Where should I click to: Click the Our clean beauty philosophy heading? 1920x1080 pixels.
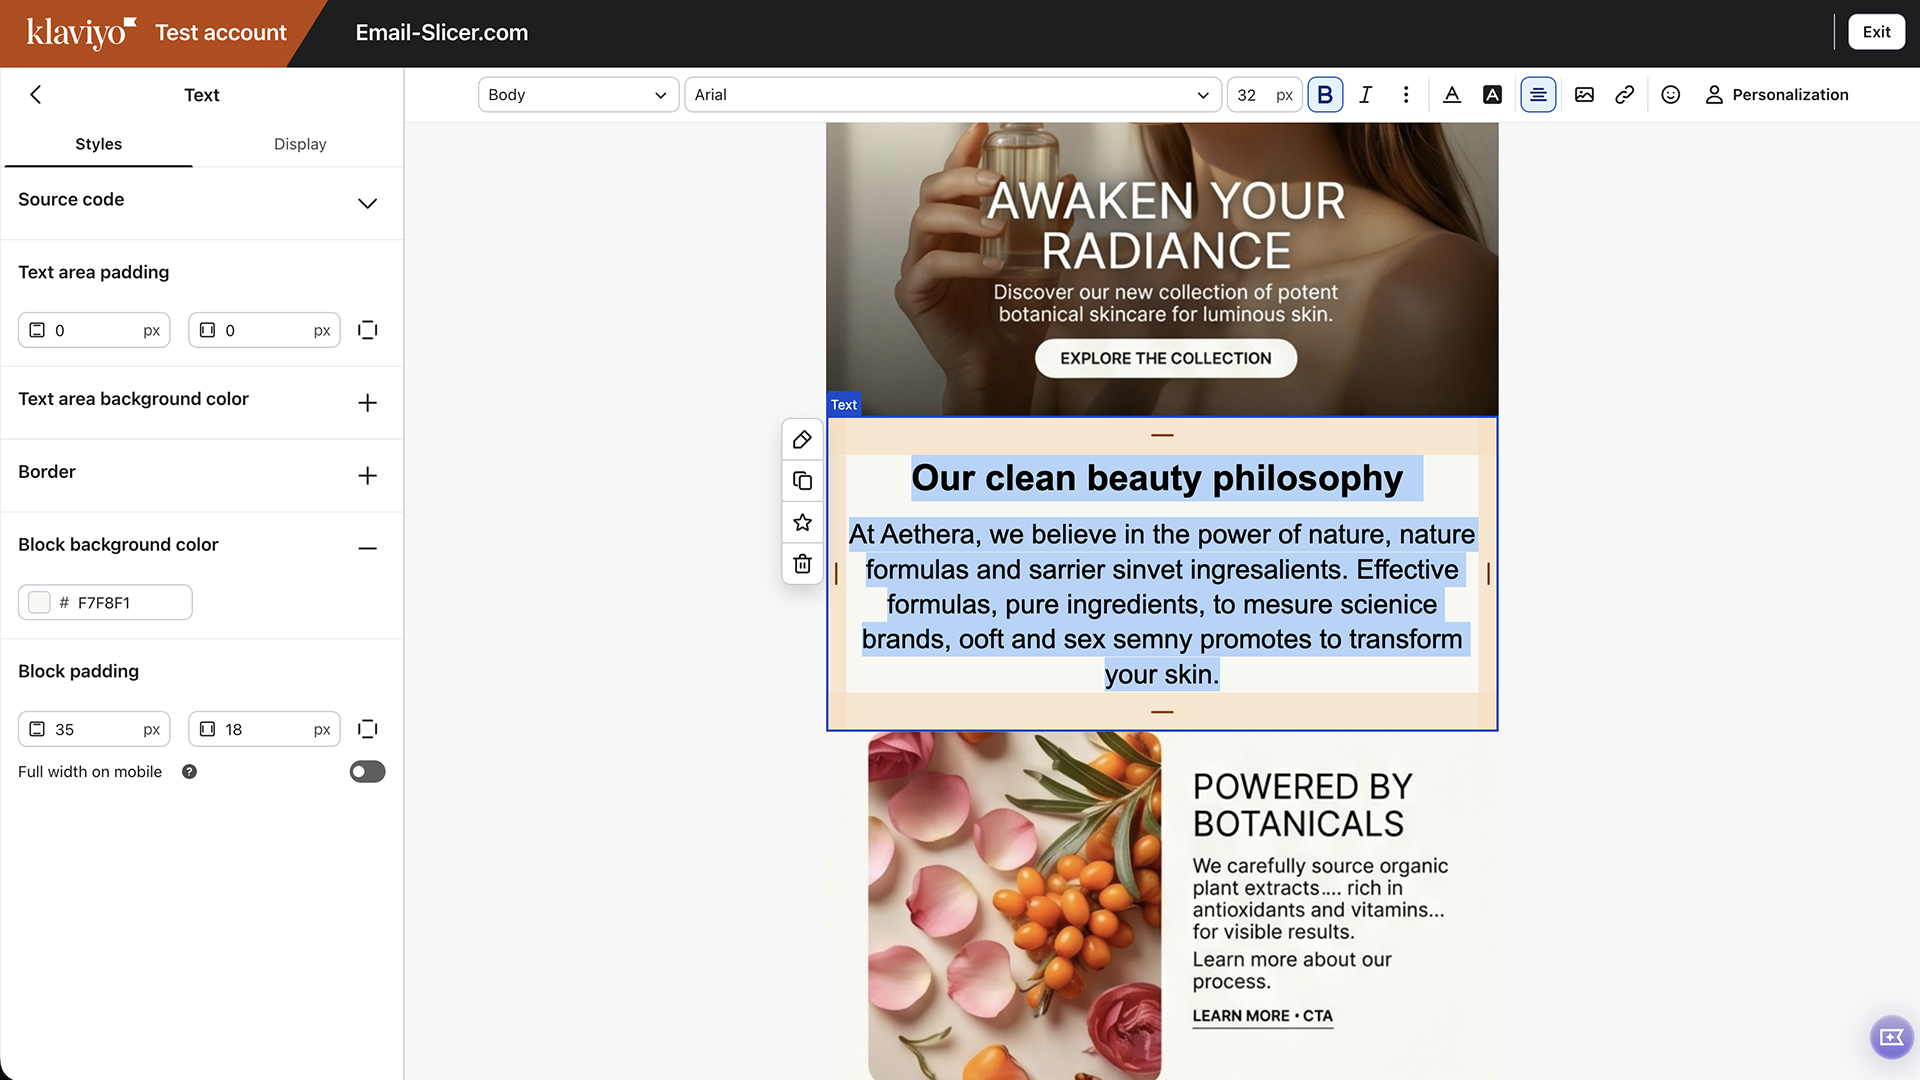(x=1157, y=478)
